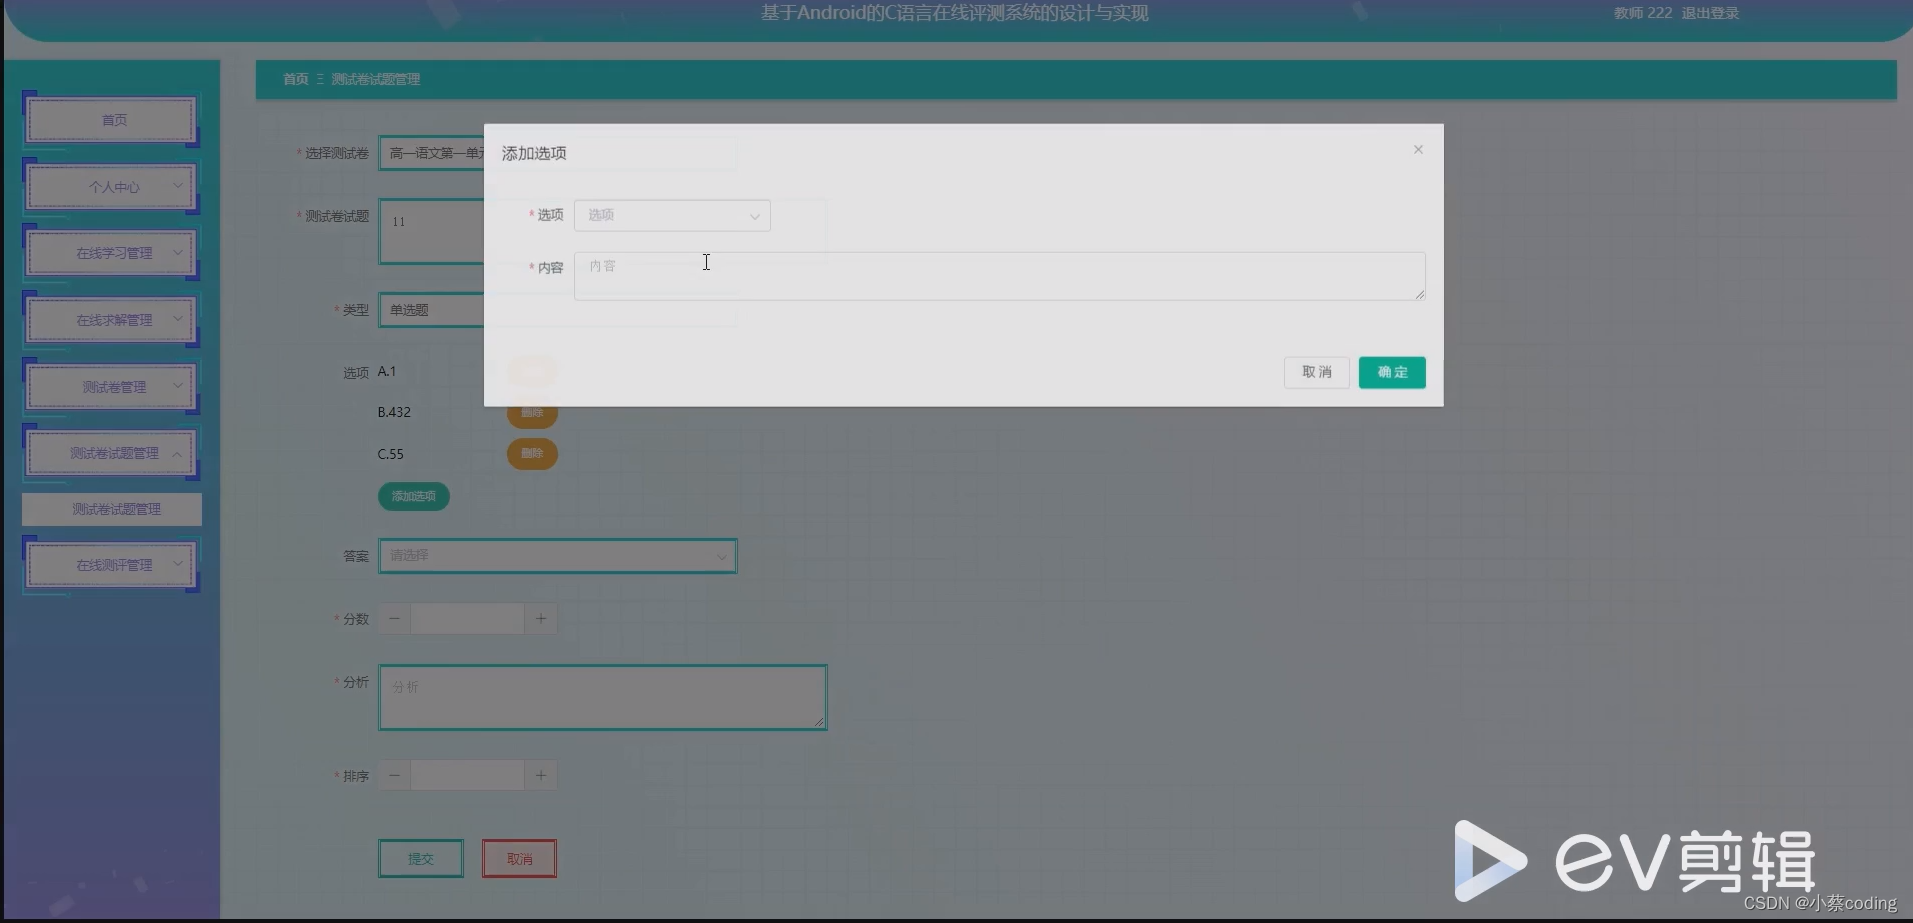
Task: Click the 教师 222 user label
Action: pos(1642,13)
